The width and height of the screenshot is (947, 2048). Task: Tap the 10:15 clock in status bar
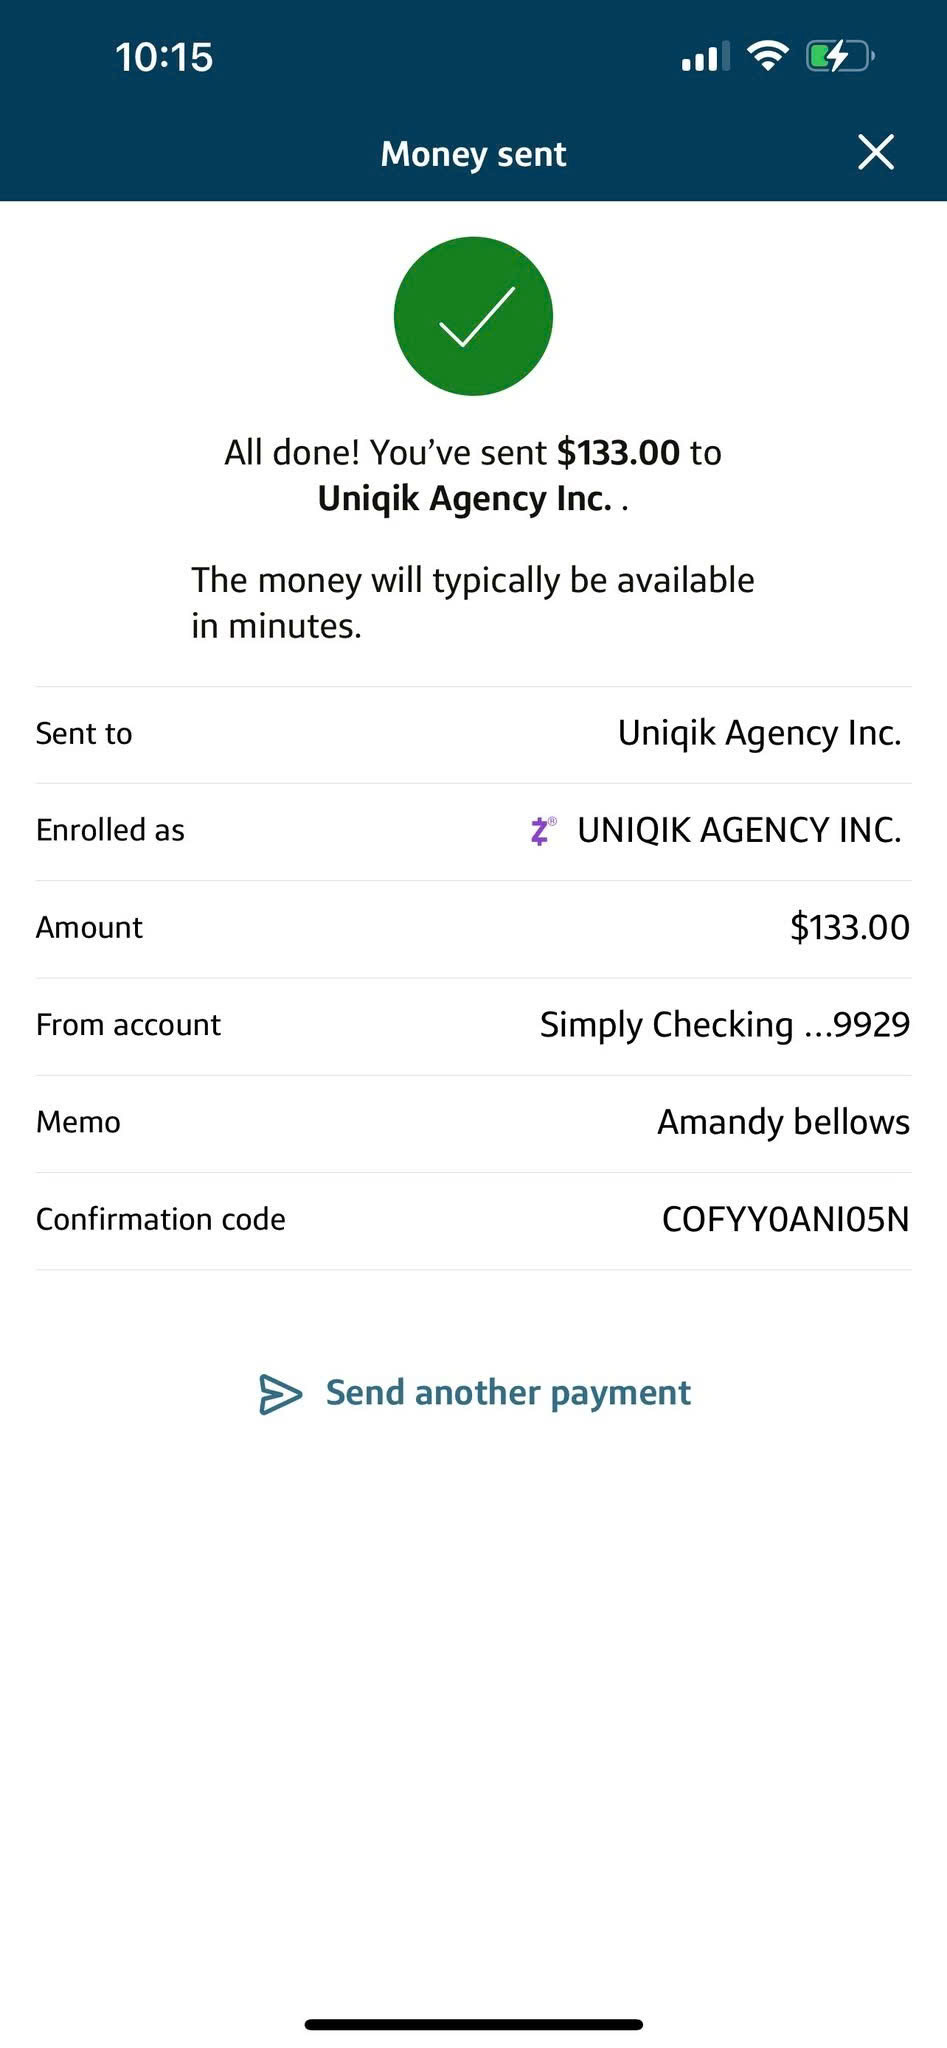pyautogui.click(x=164, y=57)
